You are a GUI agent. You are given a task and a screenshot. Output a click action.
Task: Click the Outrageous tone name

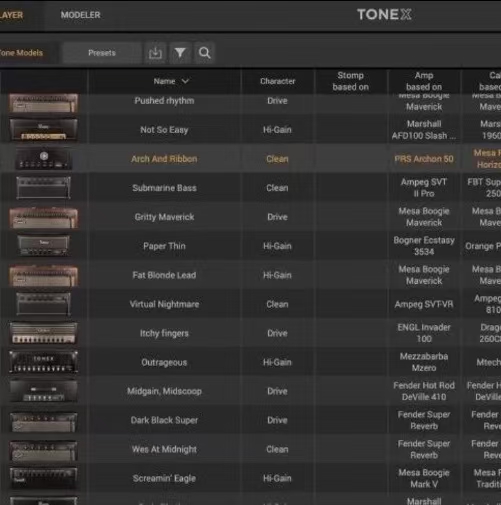coord(164,362)
